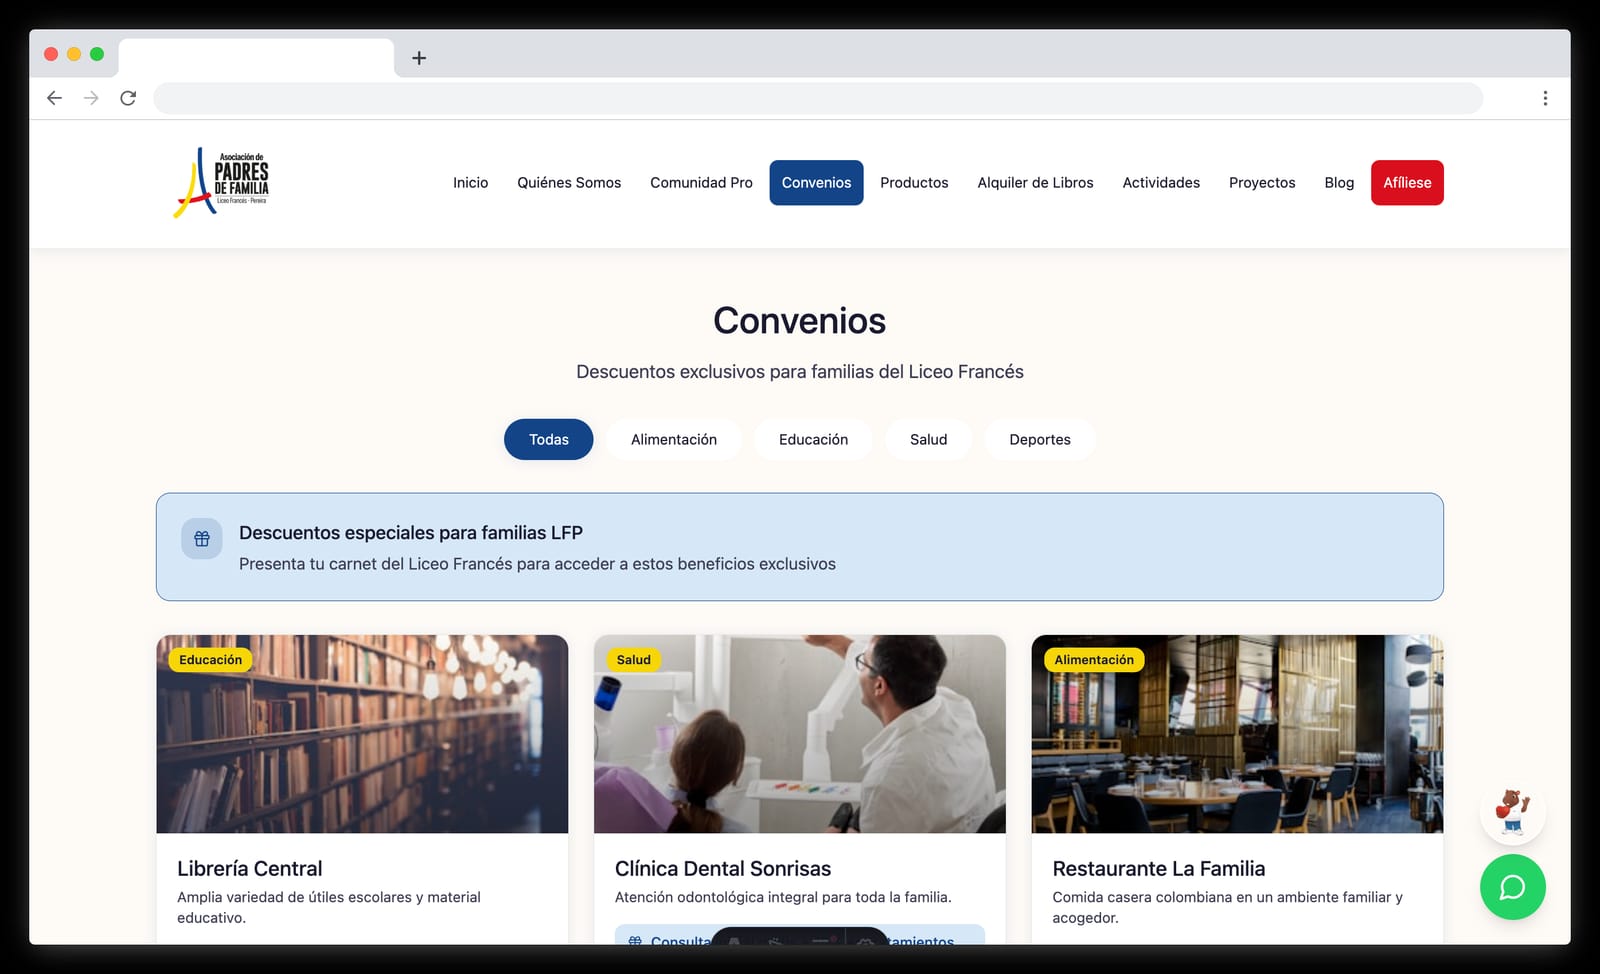
Task: Open the Quiénes Somos page
Action: 569,182
